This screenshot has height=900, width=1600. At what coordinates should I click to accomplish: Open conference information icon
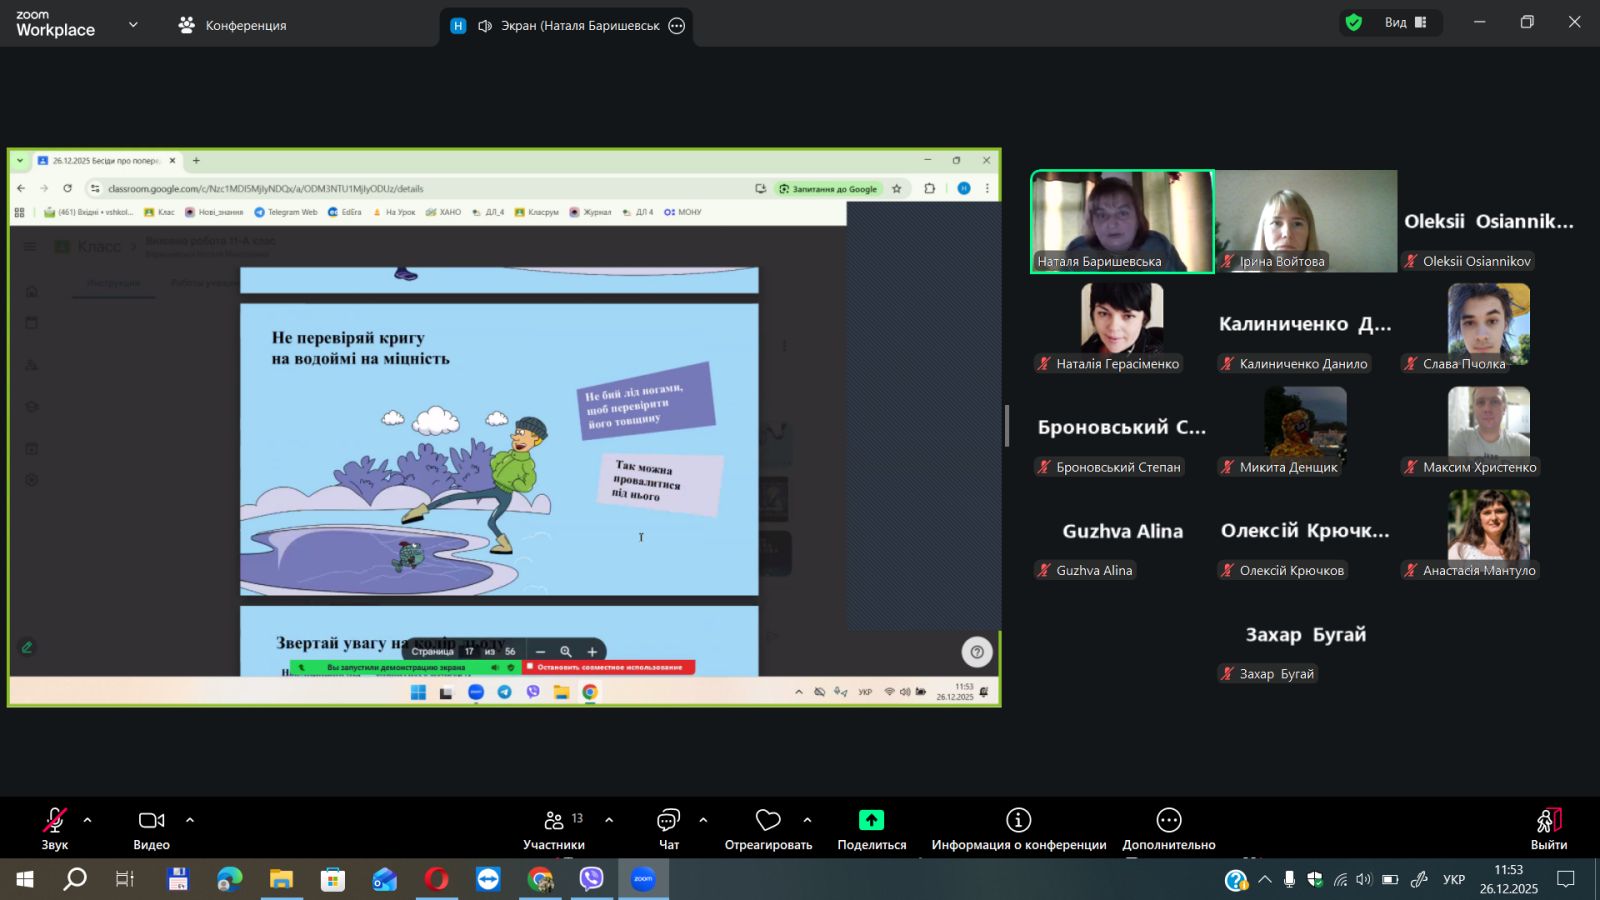click(x=1018, y=820)
